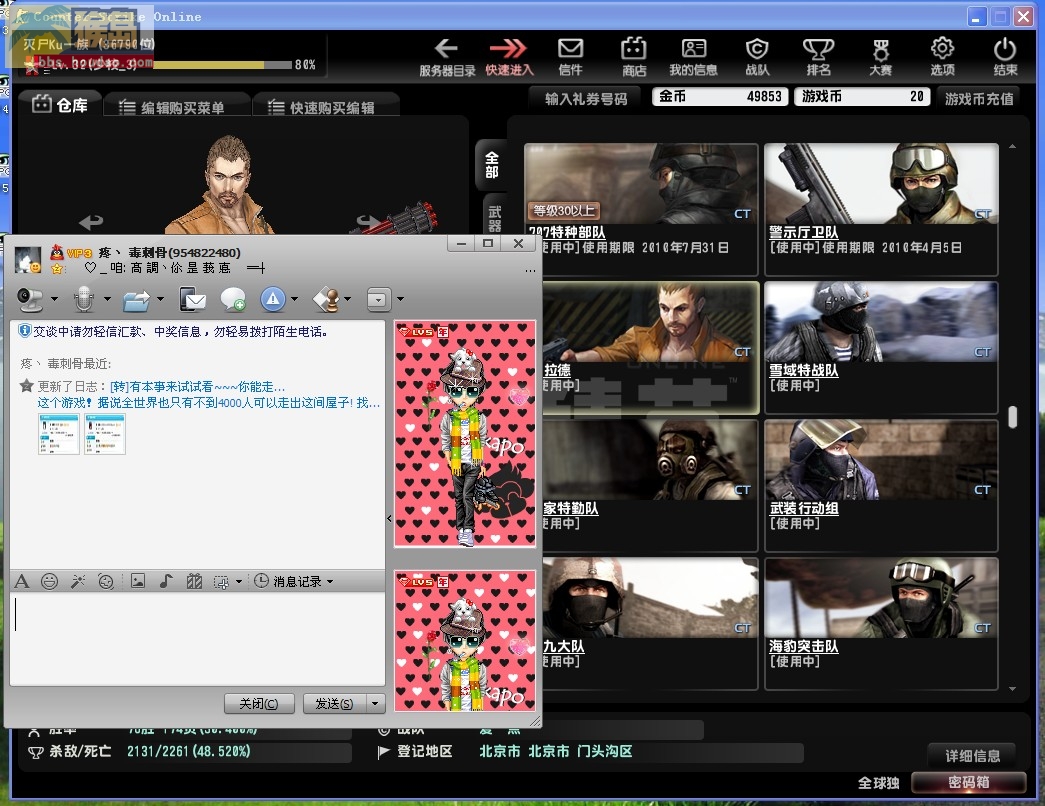Open the emoticon smiley picker
The width and height of the screenshot is (1045, 806).
pos(49,581)
